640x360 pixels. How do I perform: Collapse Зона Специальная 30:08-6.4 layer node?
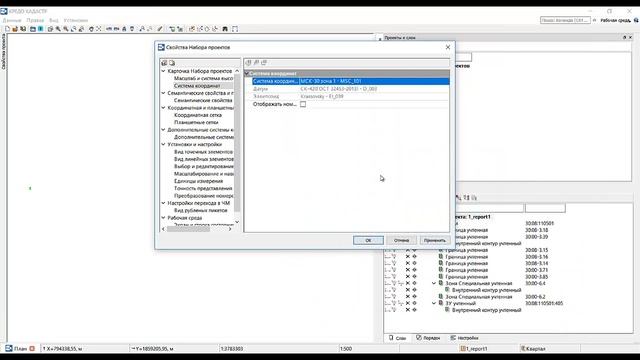434,283
